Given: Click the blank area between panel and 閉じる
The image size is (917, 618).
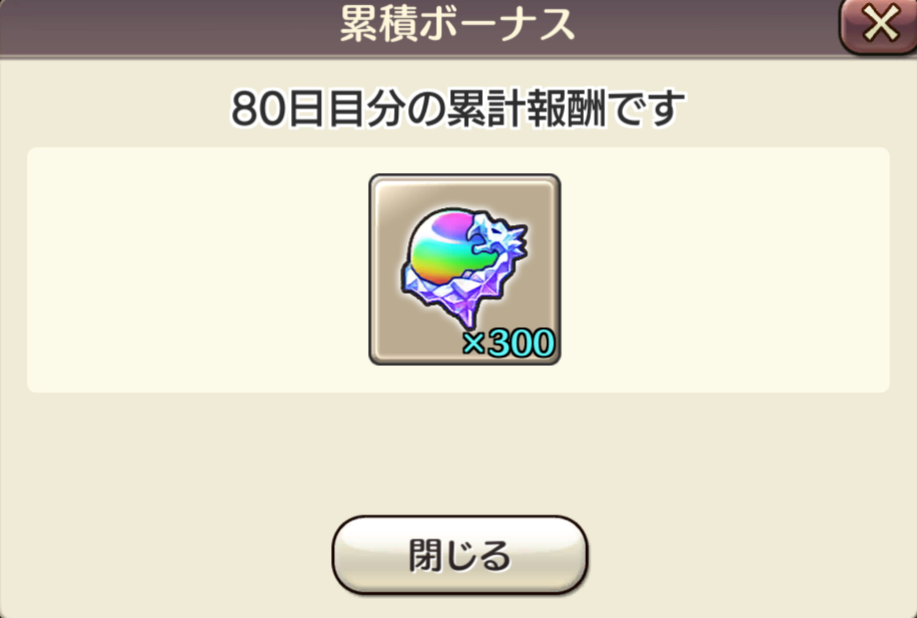Looking at the screenshot, I should pos(458,453).
